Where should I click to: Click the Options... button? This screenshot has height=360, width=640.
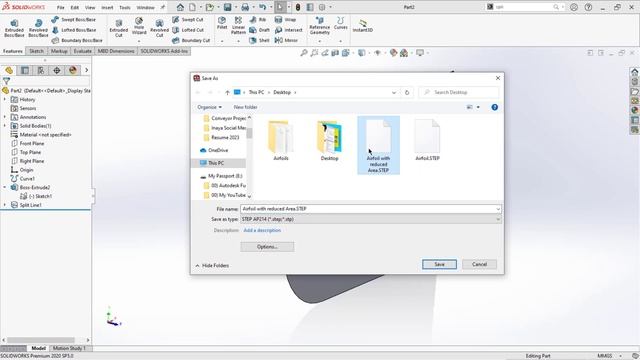coord(267,247)
